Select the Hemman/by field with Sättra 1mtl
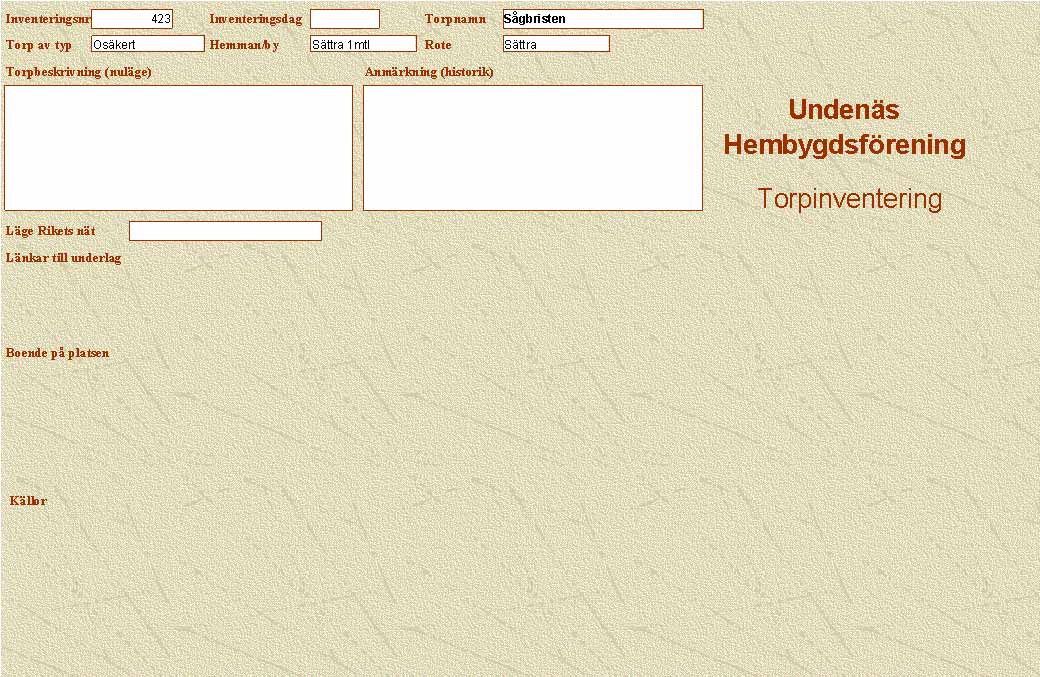The image size is (1040, 677). point(362,44)
